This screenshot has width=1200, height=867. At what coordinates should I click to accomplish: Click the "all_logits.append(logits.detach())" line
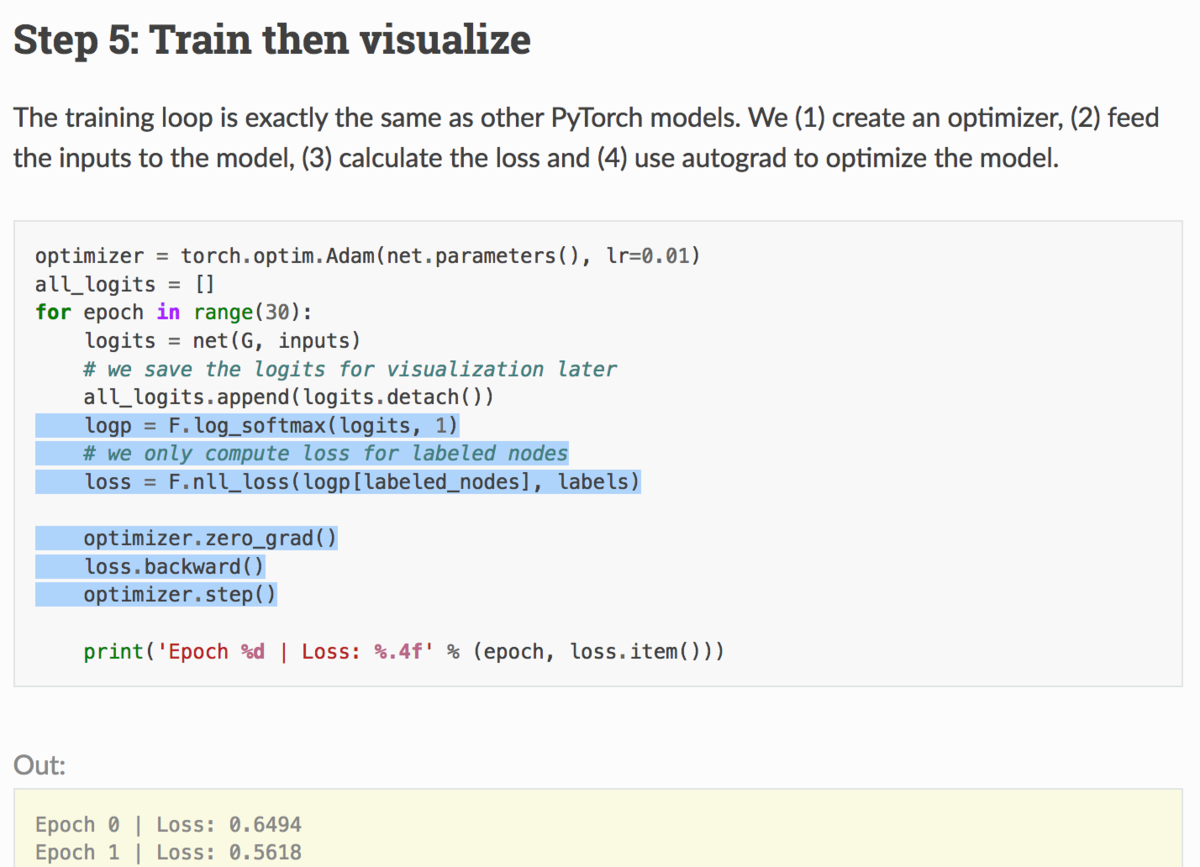click(289, 397)
